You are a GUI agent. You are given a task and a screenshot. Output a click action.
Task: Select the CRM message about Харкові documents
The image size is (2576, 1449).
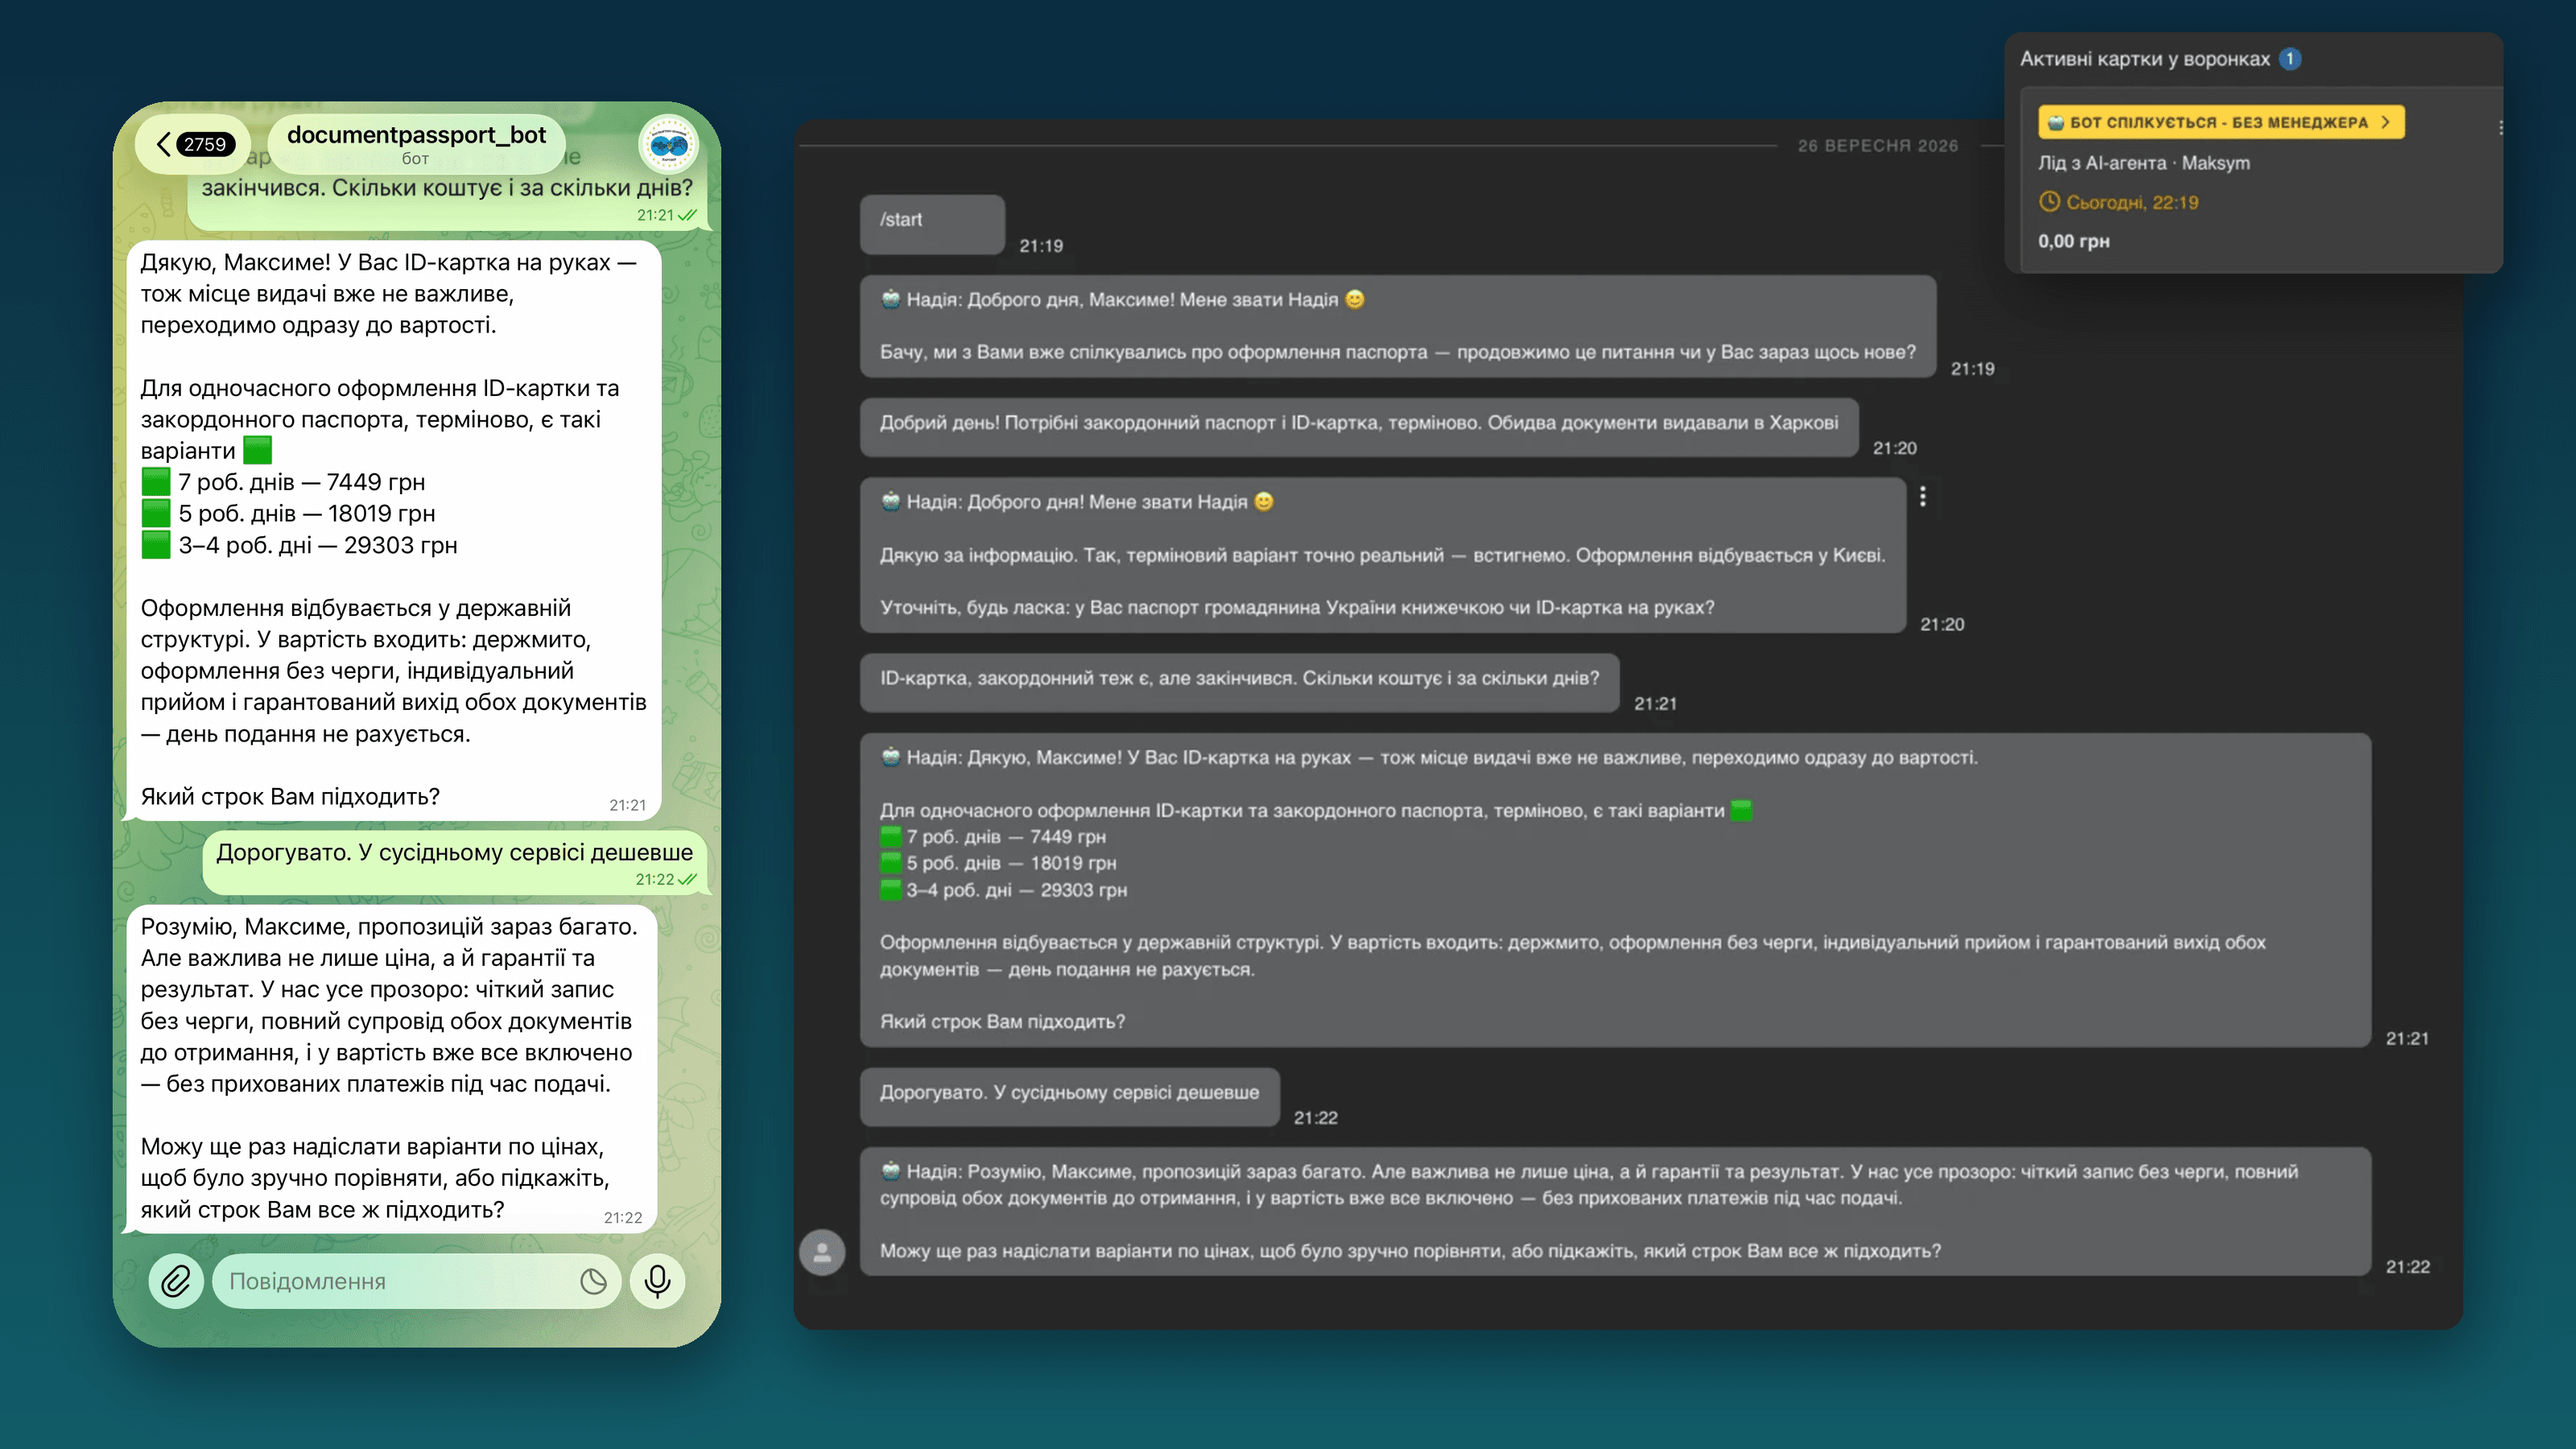coord(1359,427)
